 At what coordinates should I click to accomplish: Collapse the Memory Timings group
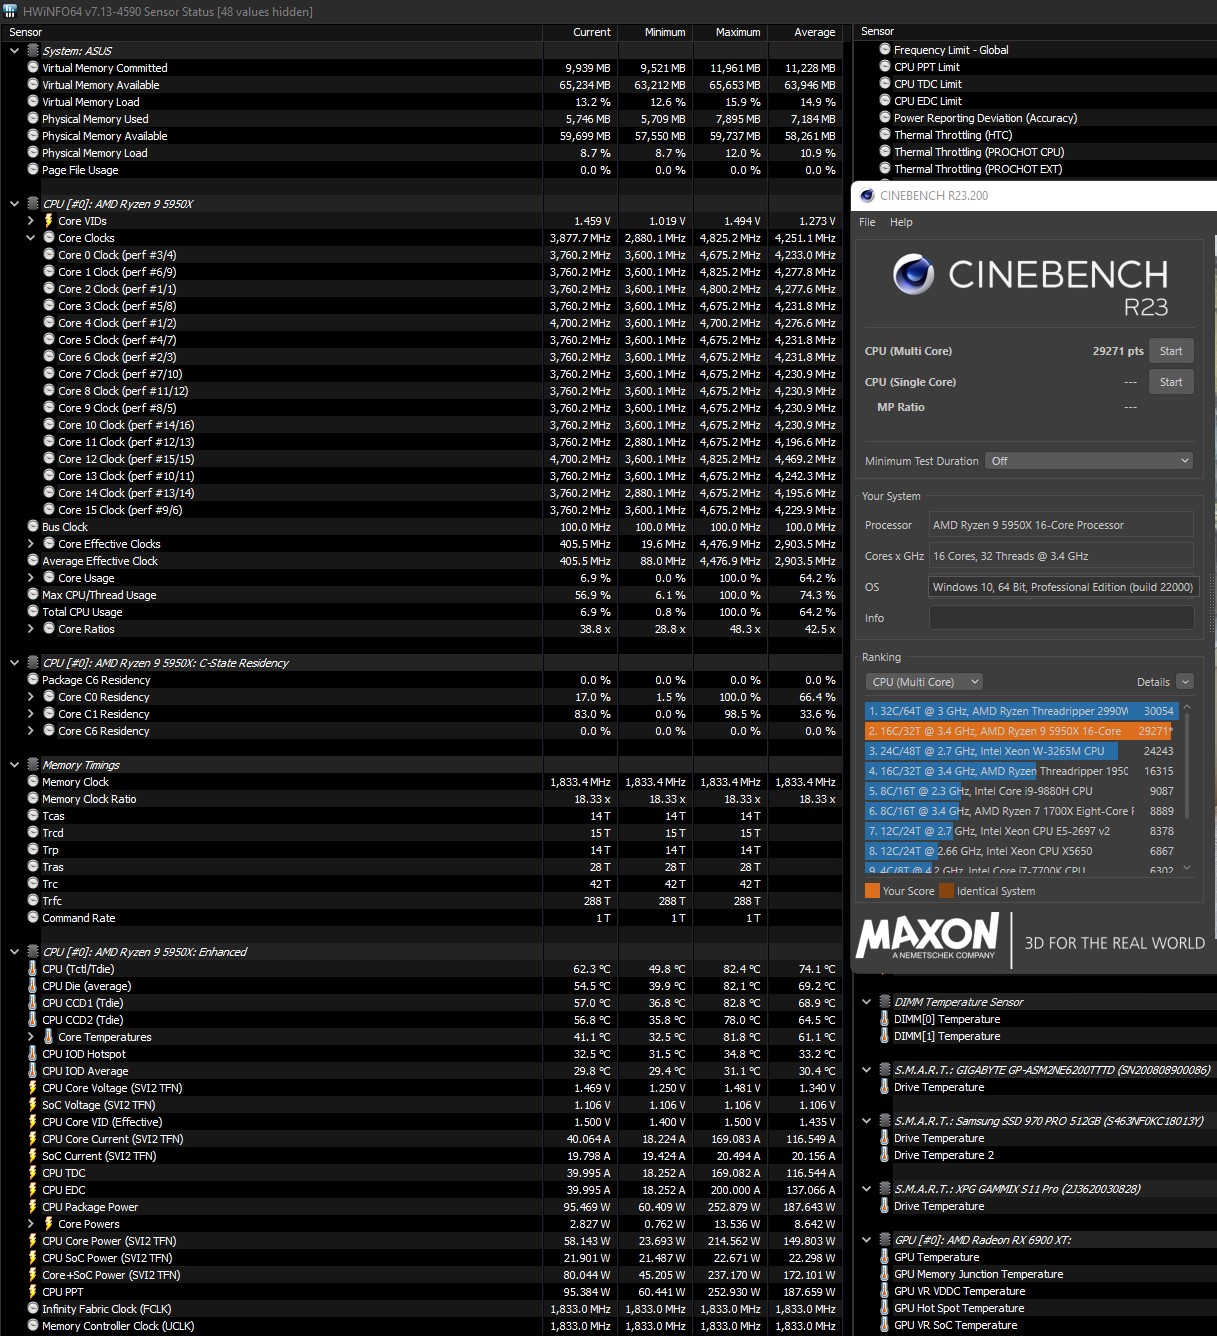[14, 765]
